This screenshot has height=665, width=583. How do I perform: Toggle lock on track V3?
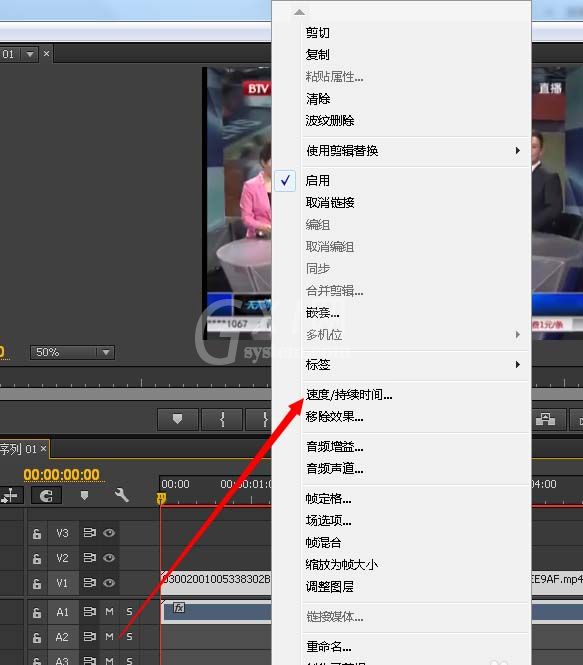[37, 534]
